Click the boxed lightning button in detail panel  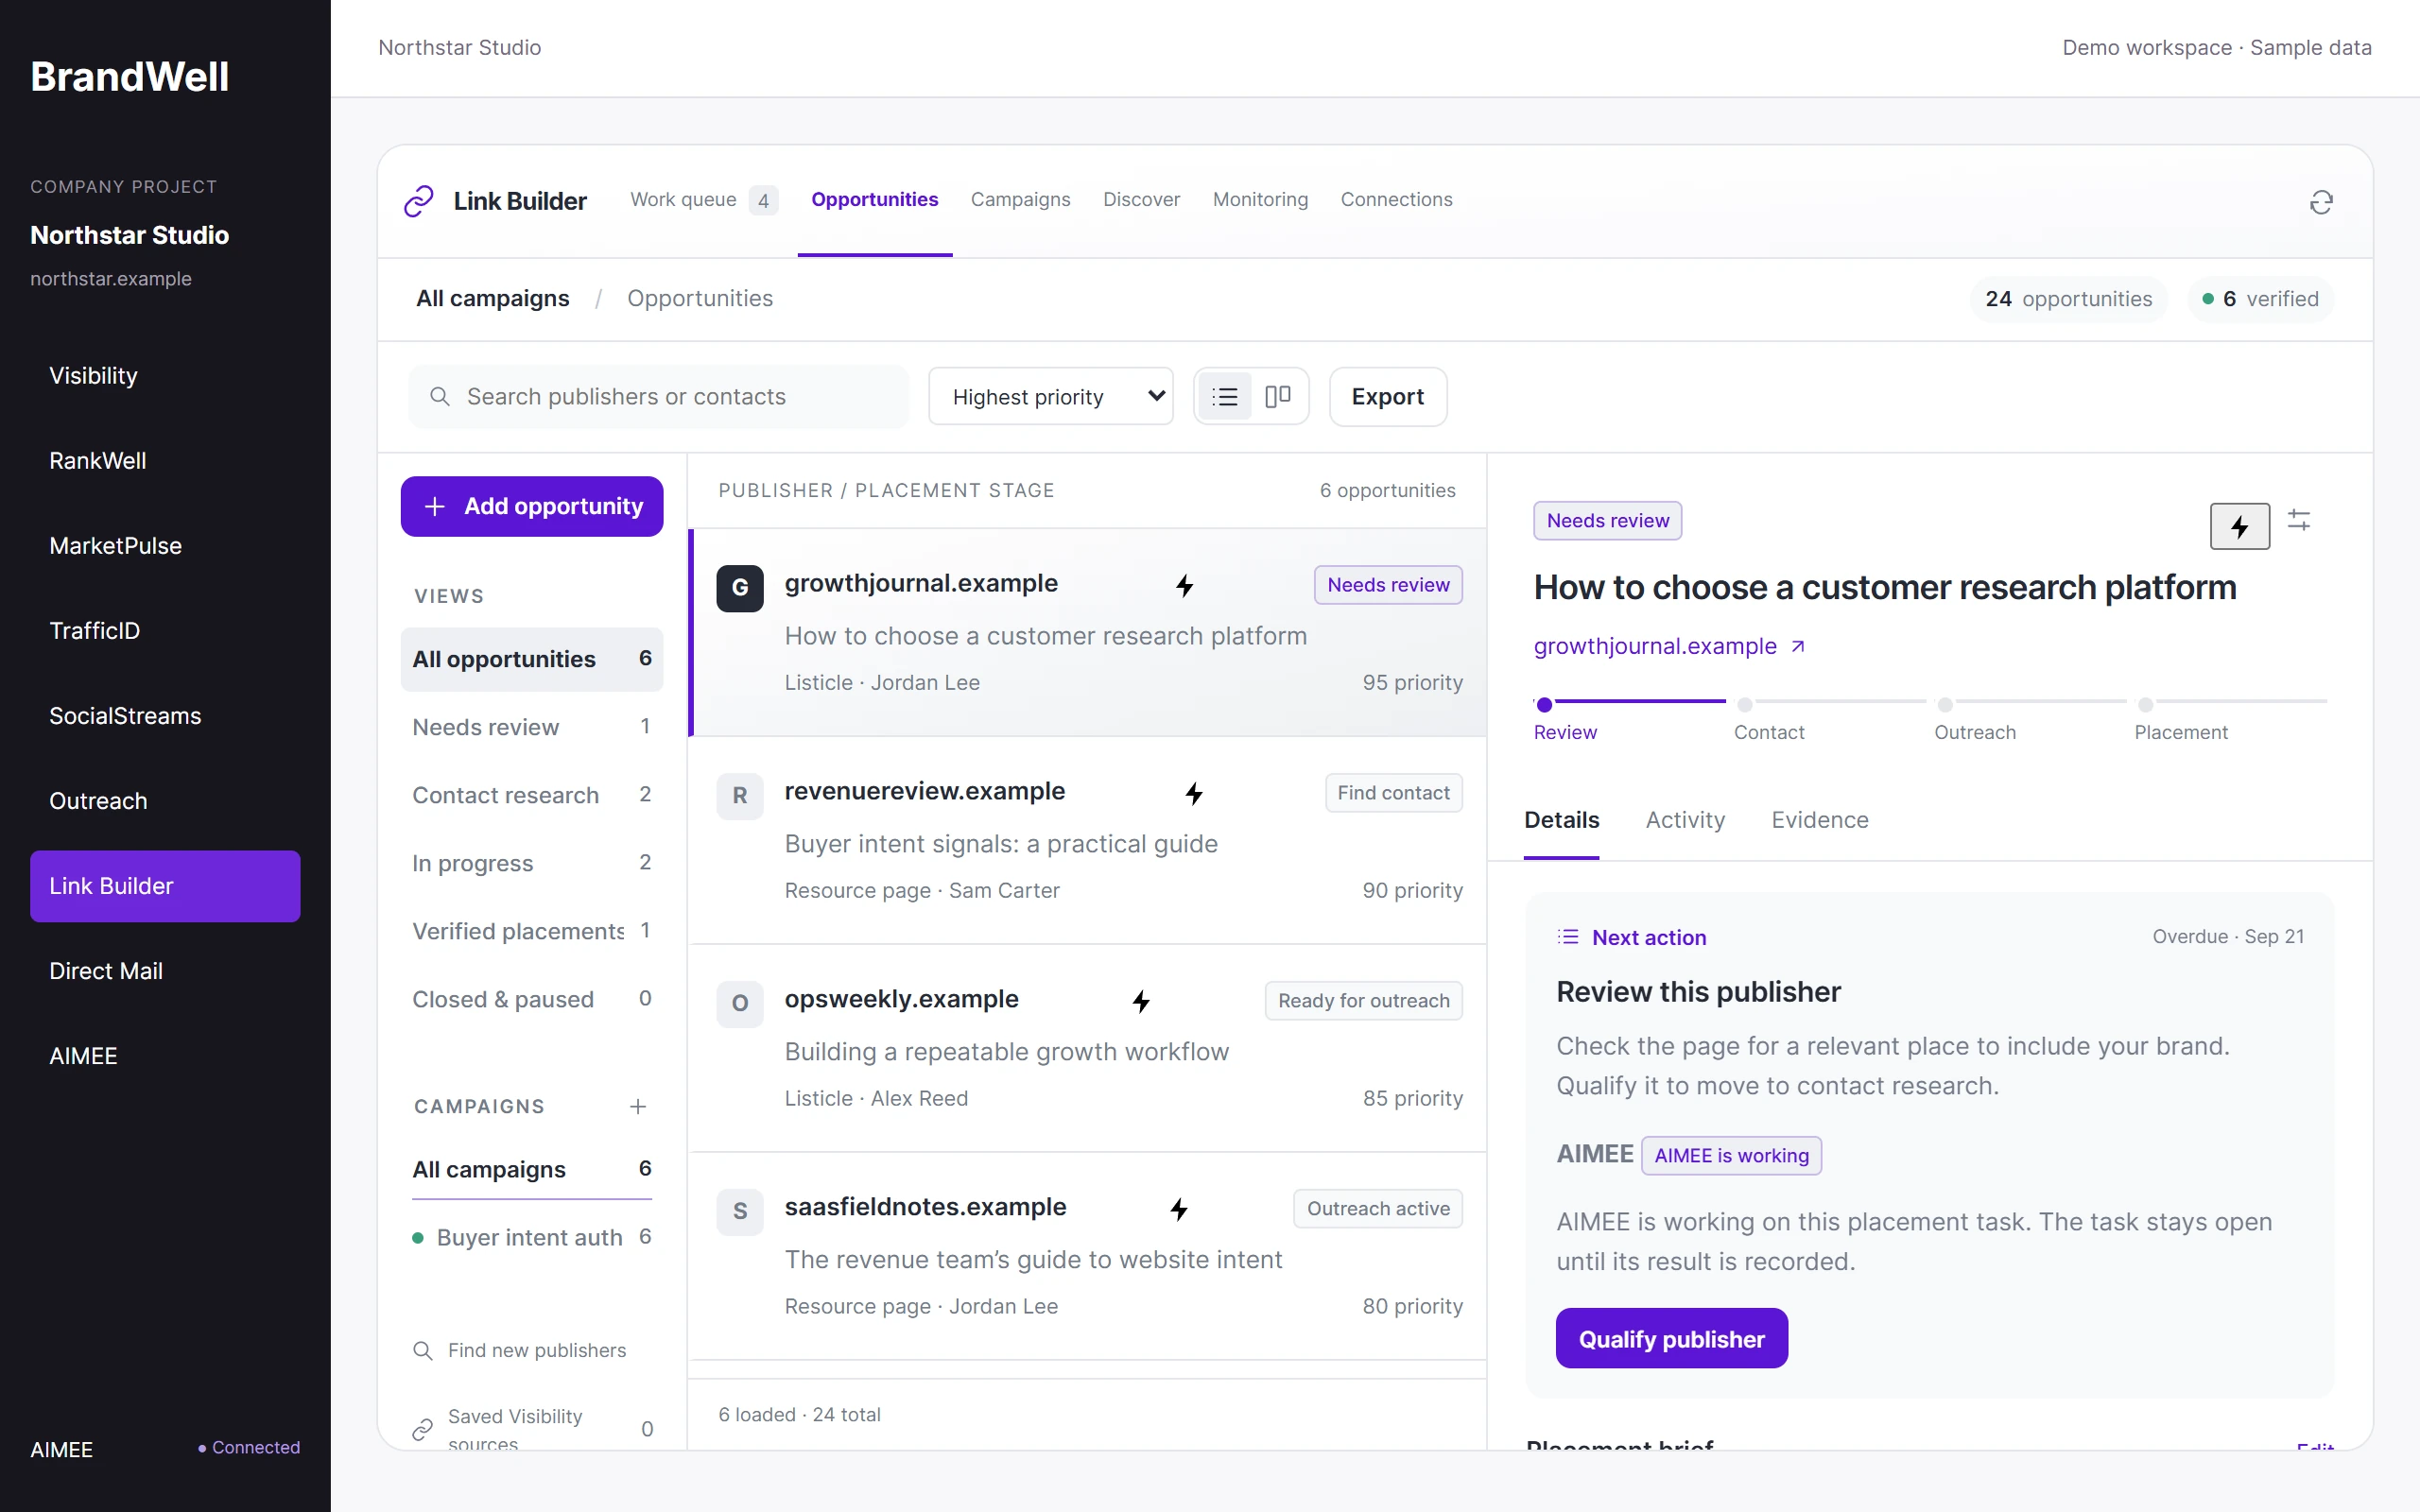[x=2240, y=526]
